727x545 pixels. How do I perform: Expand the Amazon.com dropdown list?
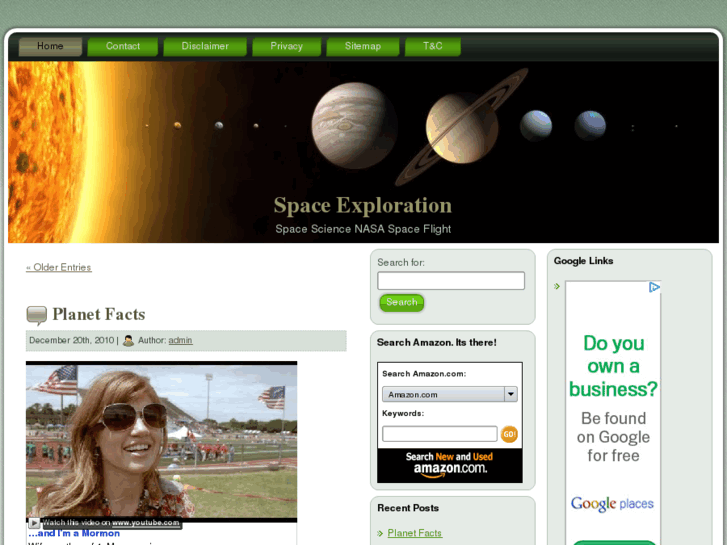[x=450, y=394]
